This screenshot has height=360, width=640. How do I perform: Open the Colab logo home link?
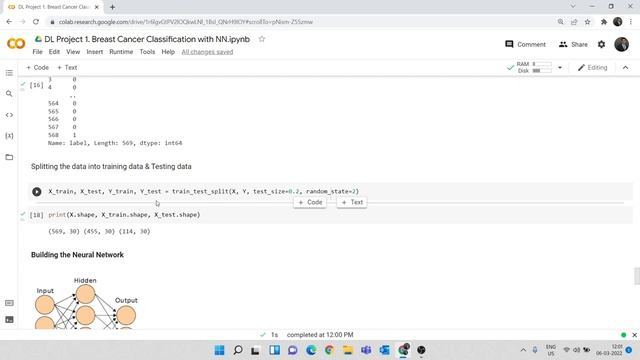(16, 44)
